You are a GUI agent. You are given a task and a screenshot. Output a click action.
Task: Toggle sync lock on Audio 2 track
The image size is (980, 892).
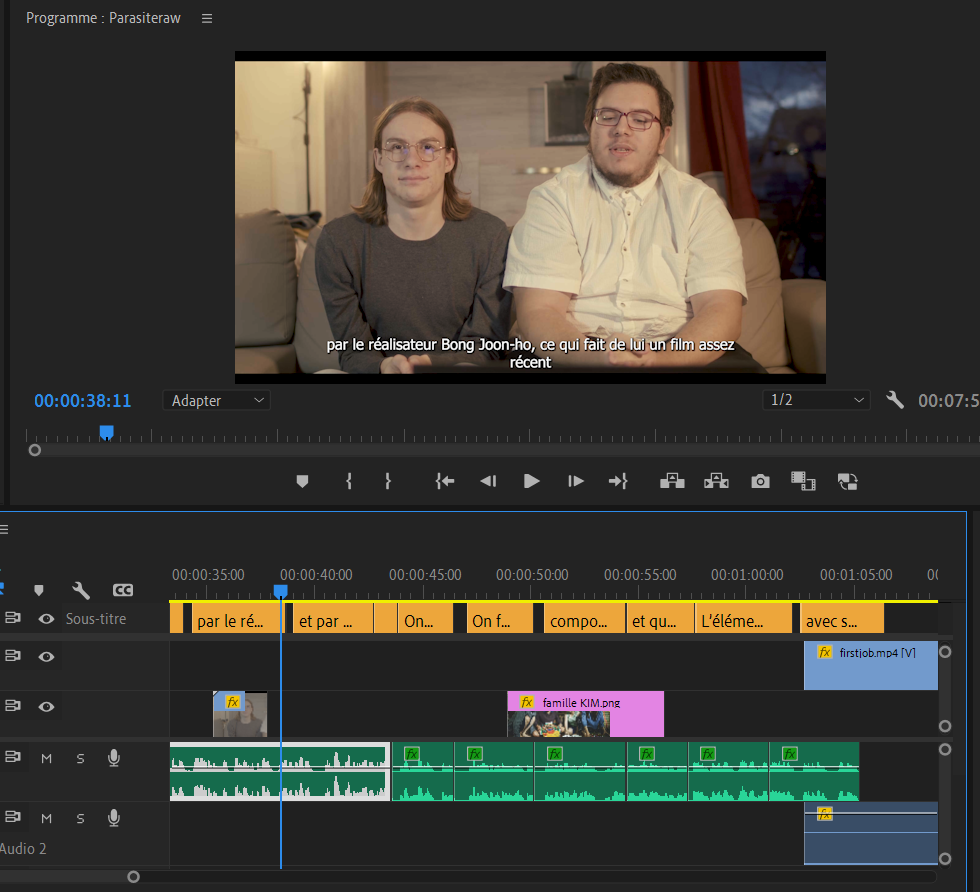point(12,817)
